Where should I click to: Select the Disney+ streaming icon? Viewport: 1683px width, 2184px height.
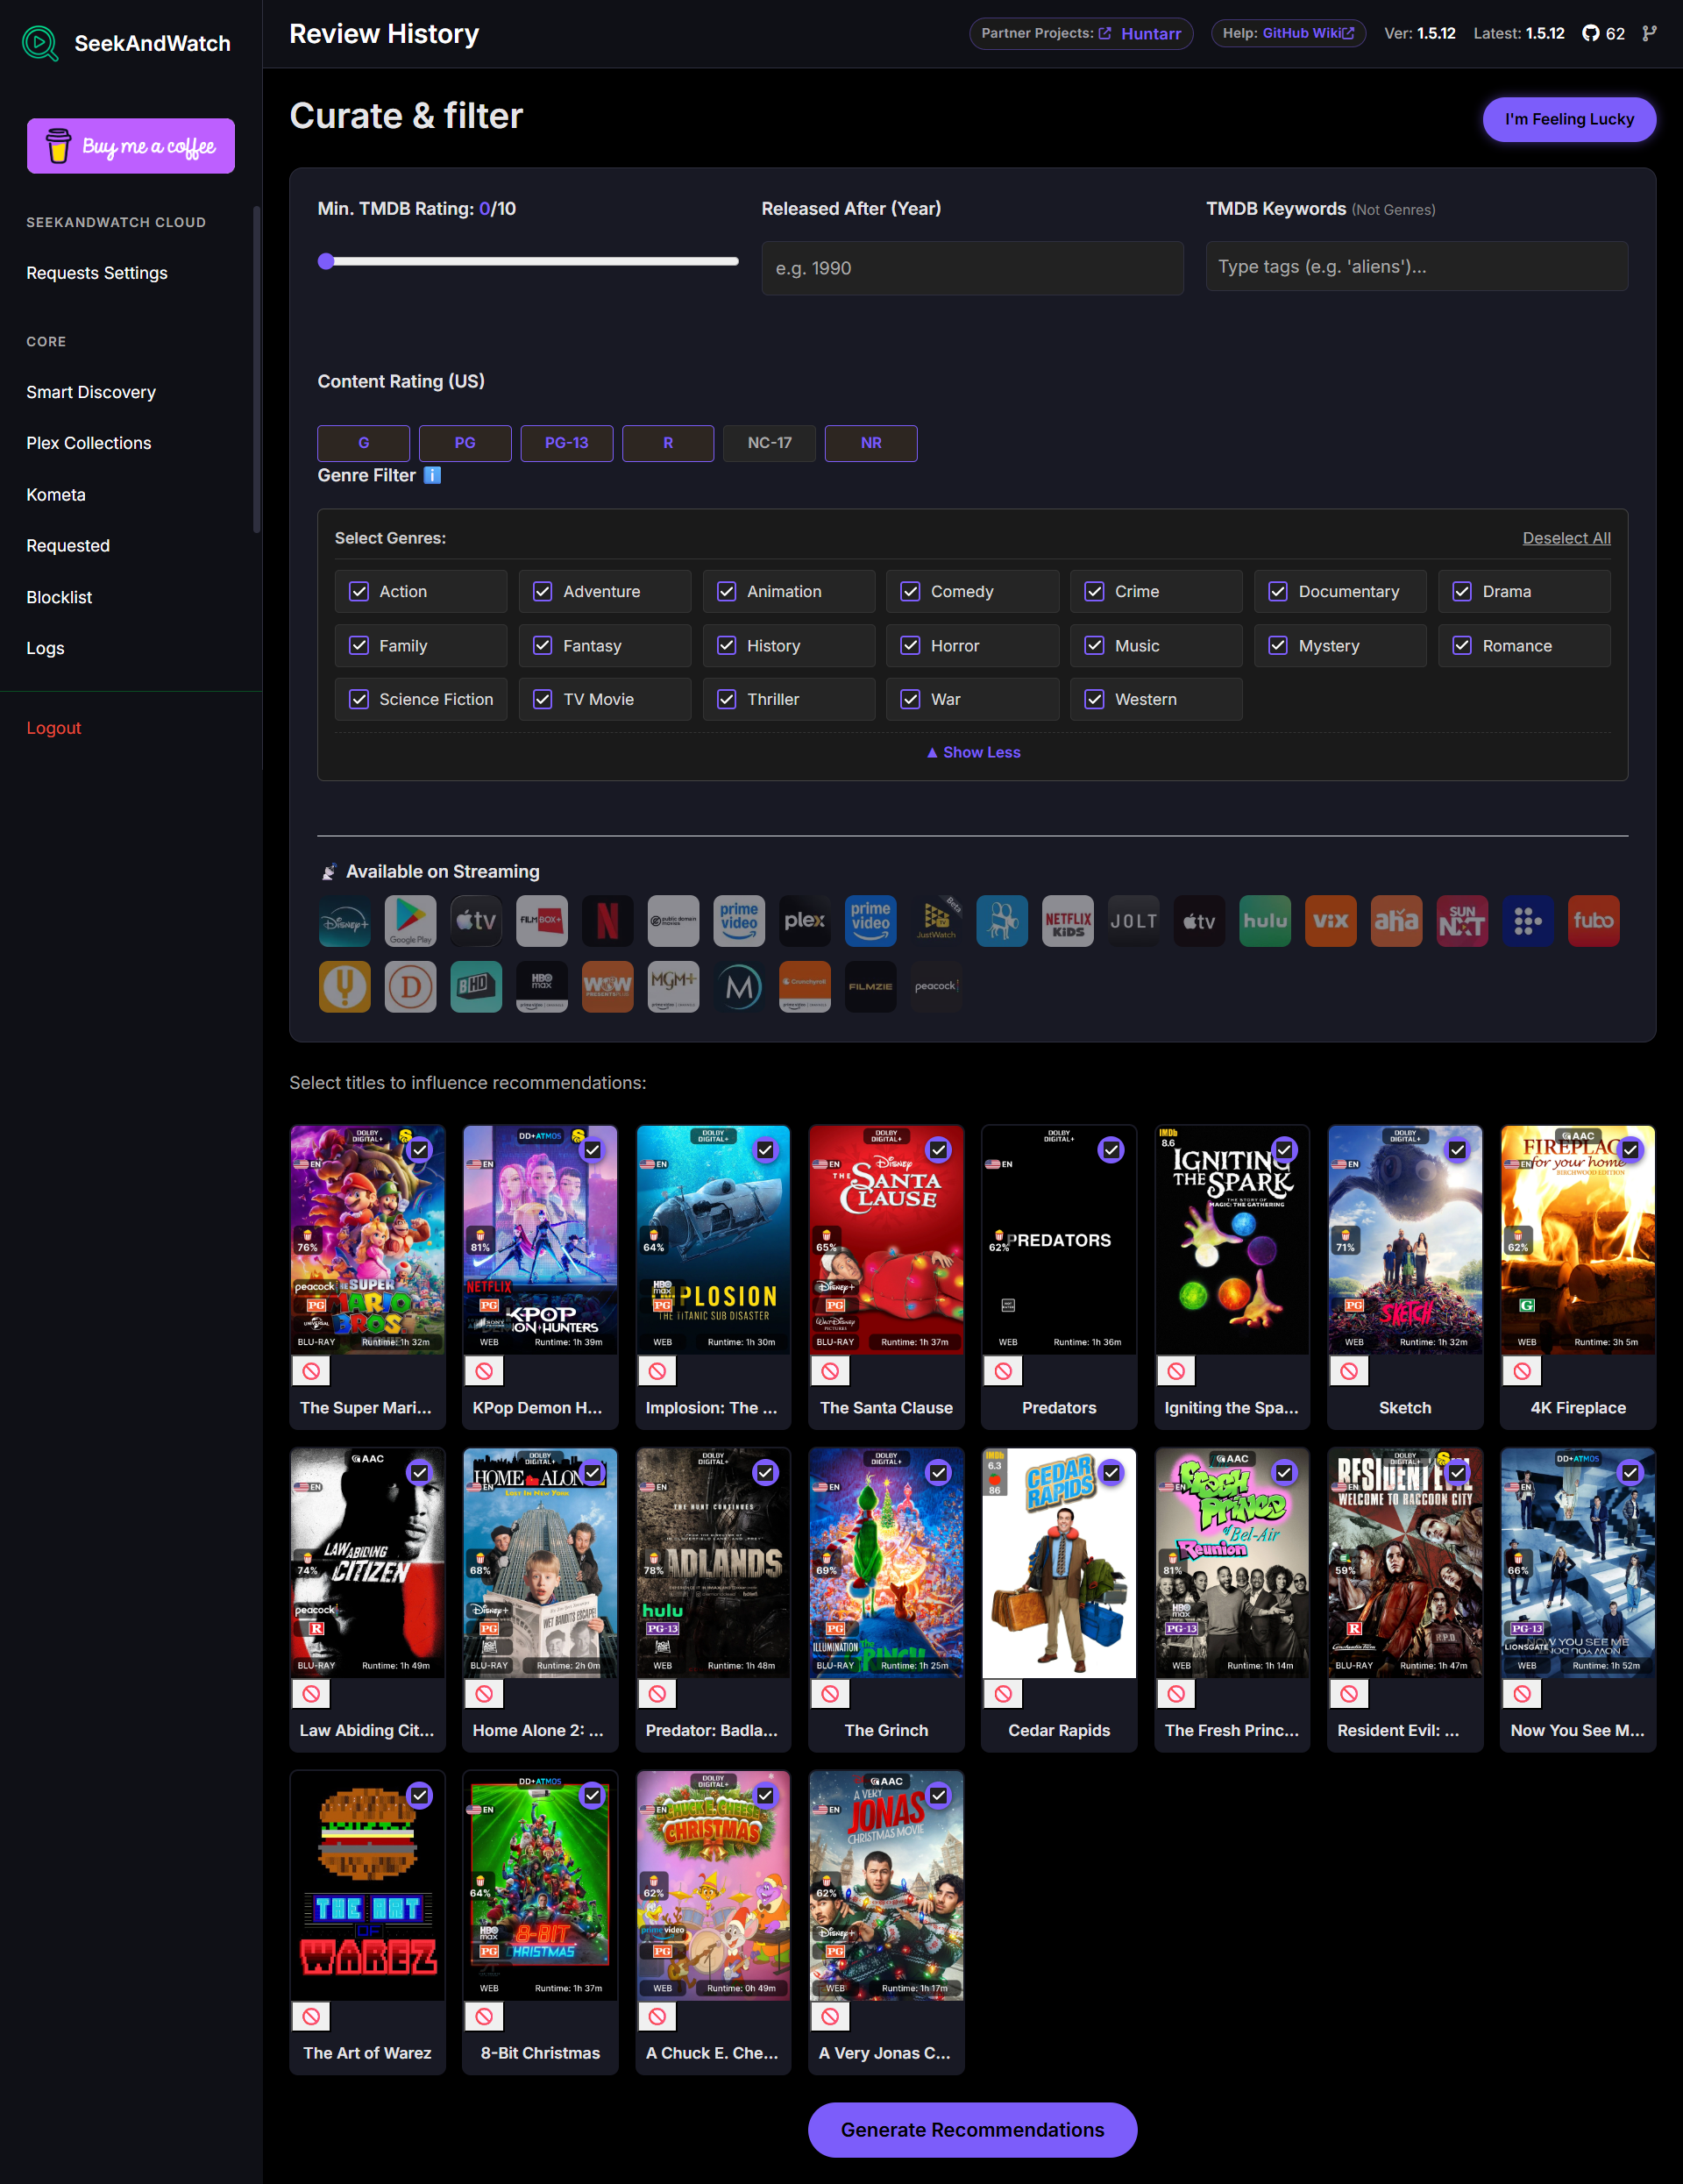pyautogui.click(x=344, y=921)
